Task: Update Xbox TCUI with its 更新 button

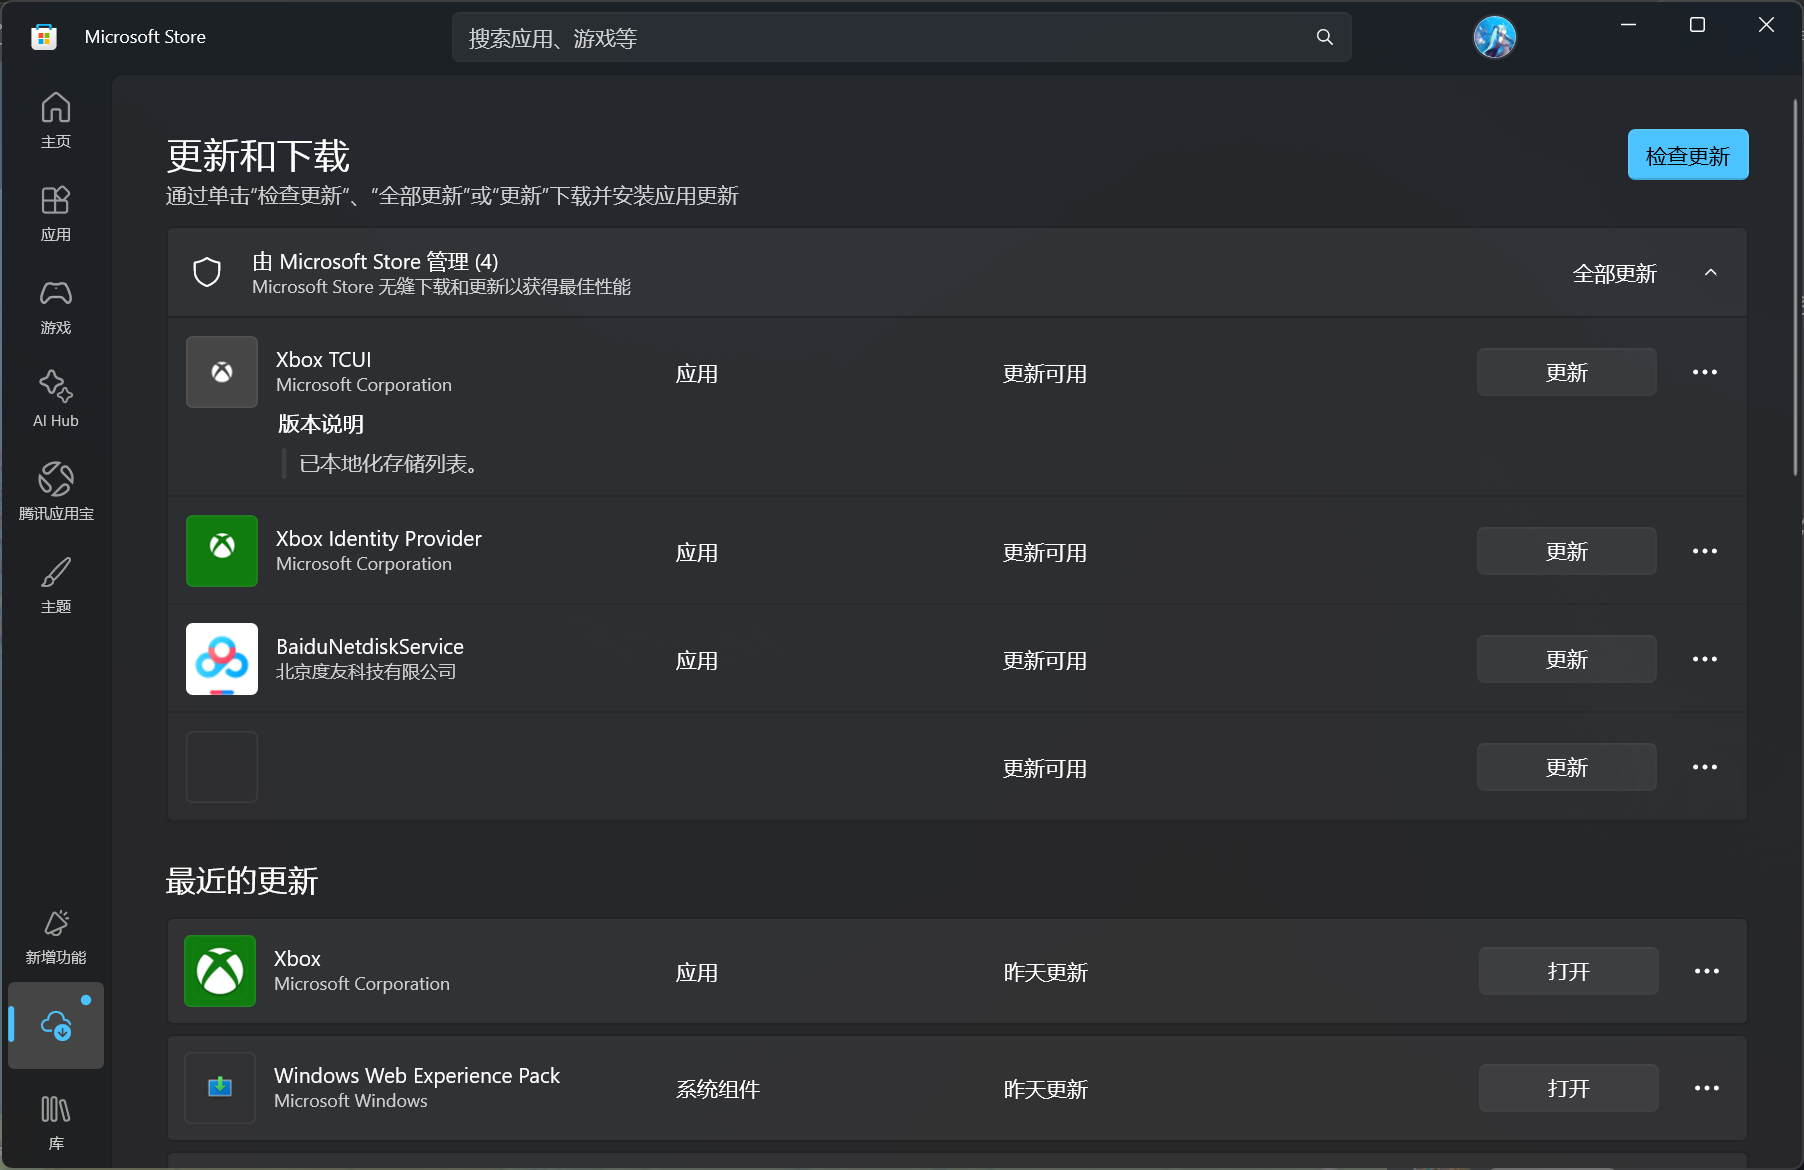Action: coord(1567,372)
